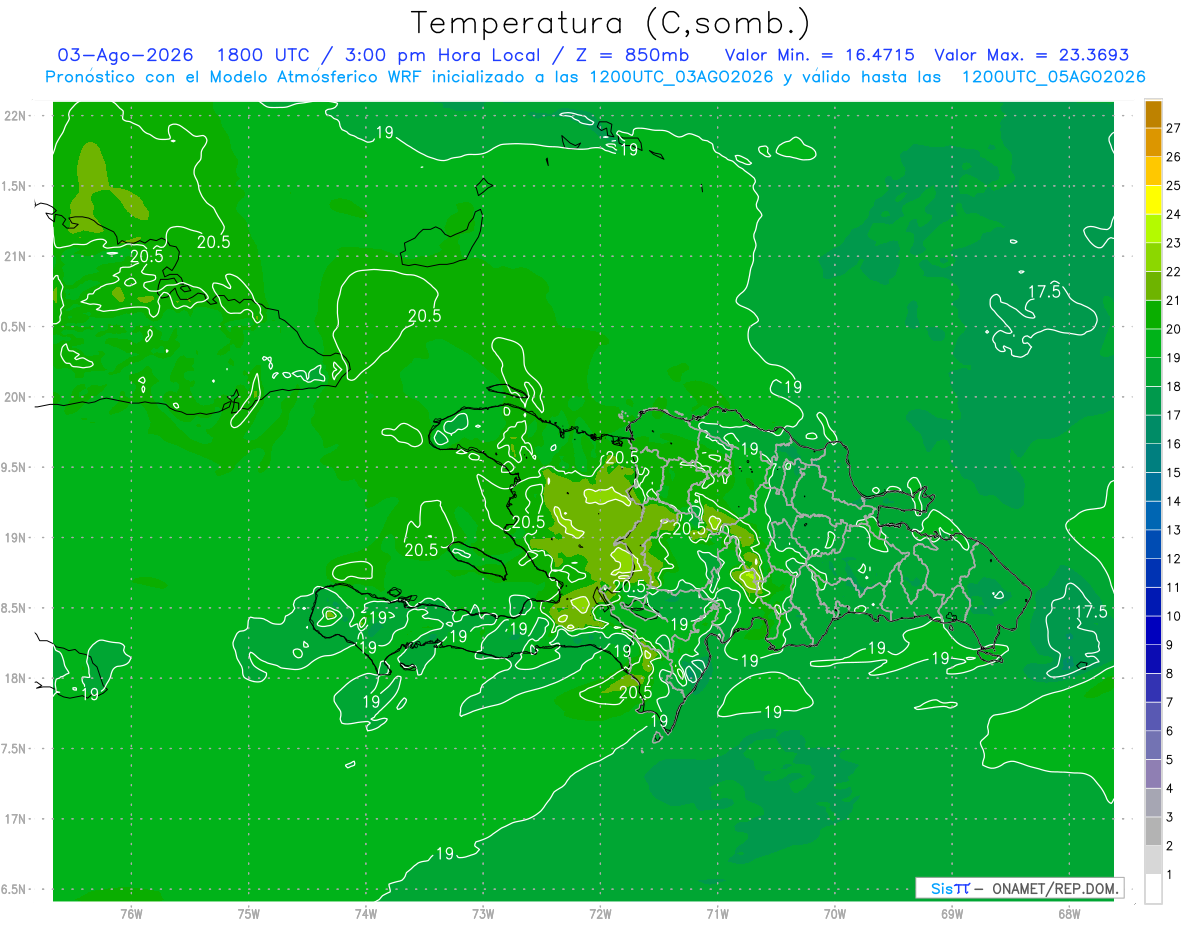This screenshot has height=927, width=1200.
Task: Click the 'Z = 850mb' level label
Action: pyautogui.click(x=631, y=55)
